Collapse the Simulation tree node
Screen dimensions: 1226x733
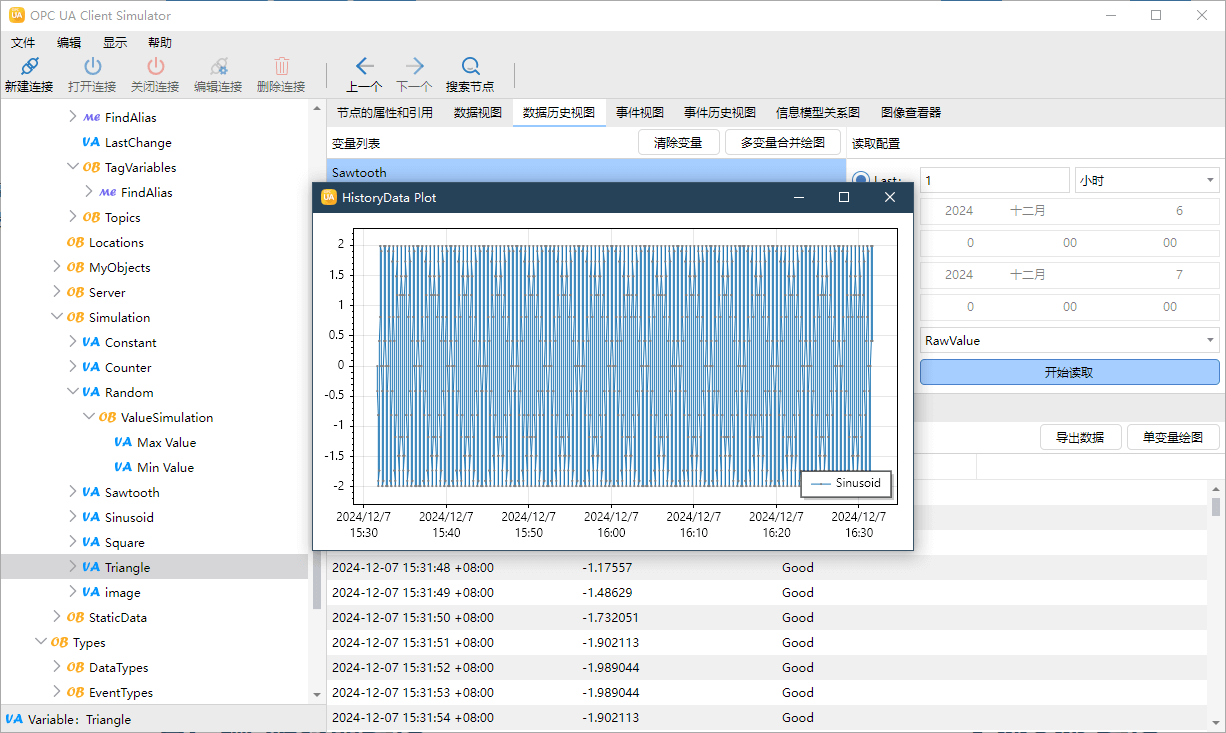point(57,317)
